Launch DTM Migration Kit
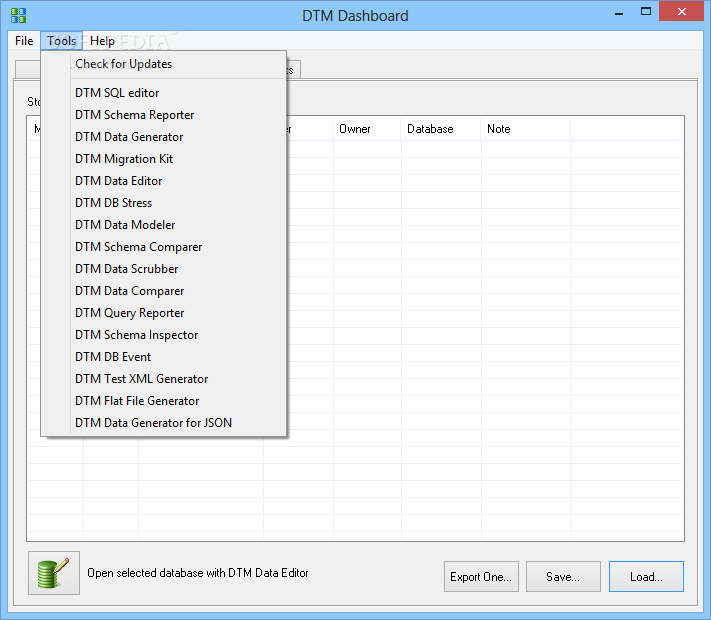Image resolution: width=711 pixels, height=620 pixels. point(164,159)
